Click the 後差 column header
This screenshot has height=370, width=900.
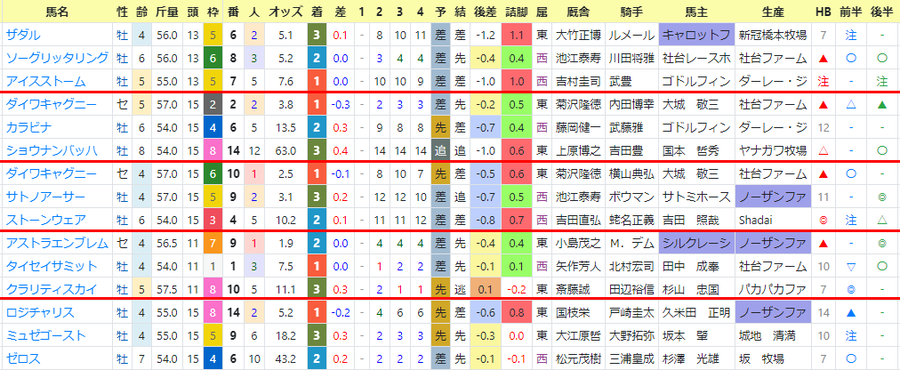pos(486,11)
